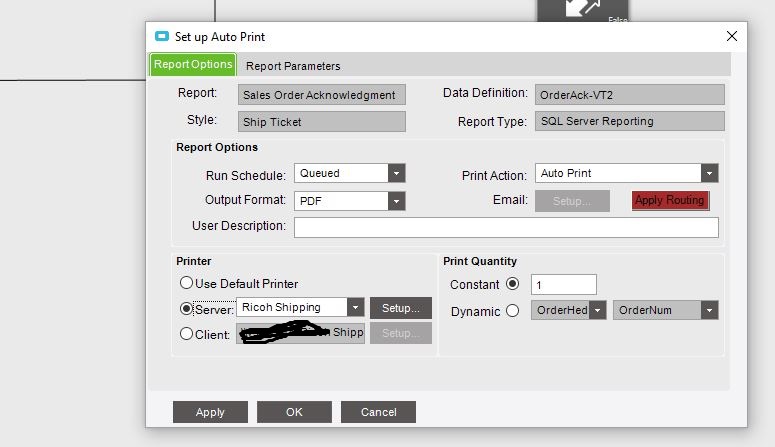Choose Dynamic print quantity option
Screen dimensions: 775x447
click(513, 311)
